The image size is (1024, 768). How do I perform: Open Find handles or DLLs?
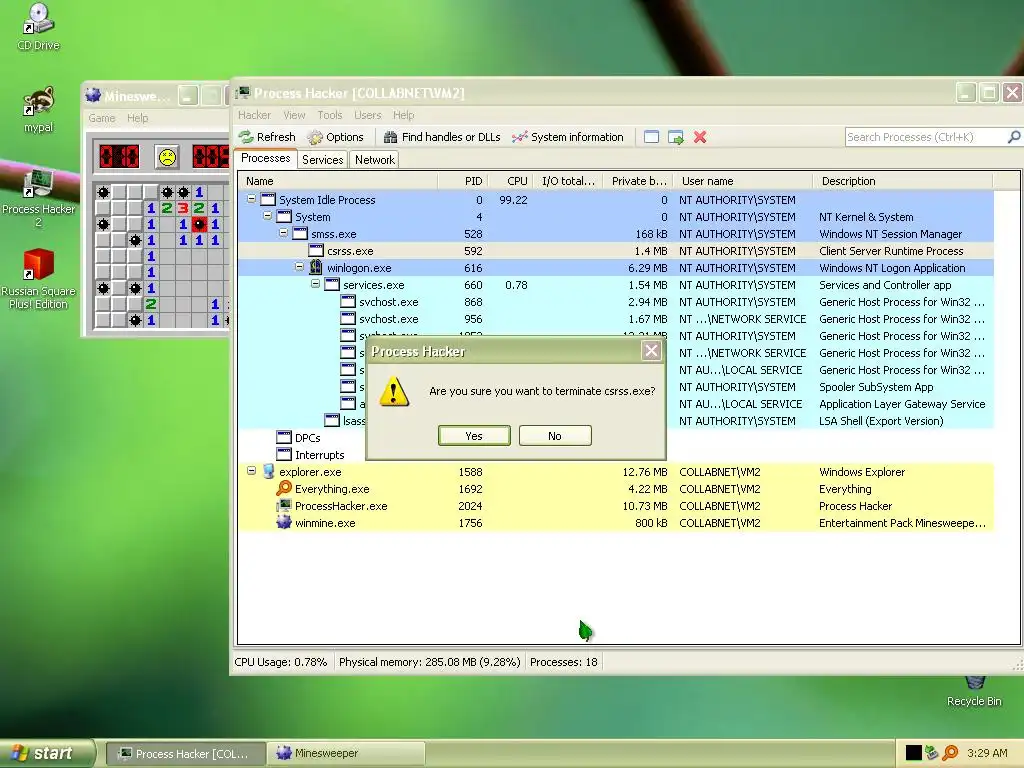click(x=442, y=137)
